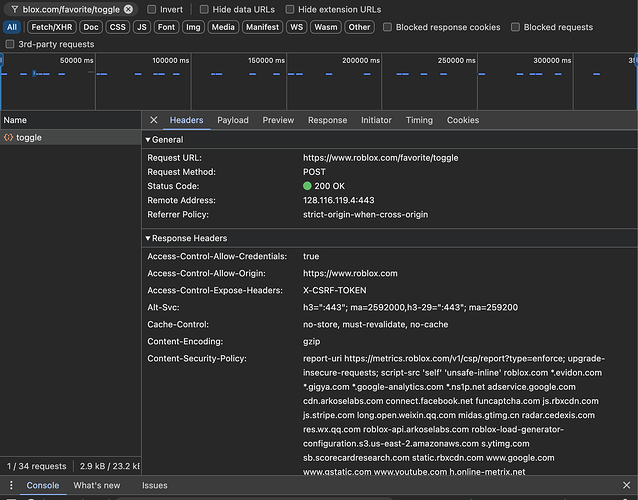Enable 3rd-party requests checkbox
Image resolution: width=638 pixels, height=500 pixels.
[10, 44]
